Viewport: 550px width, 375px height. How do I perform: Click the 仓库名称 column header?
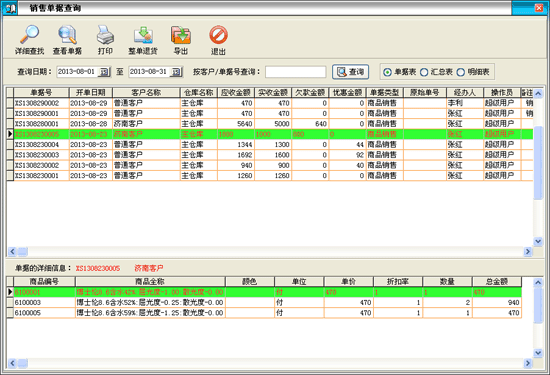click(199, 93)
